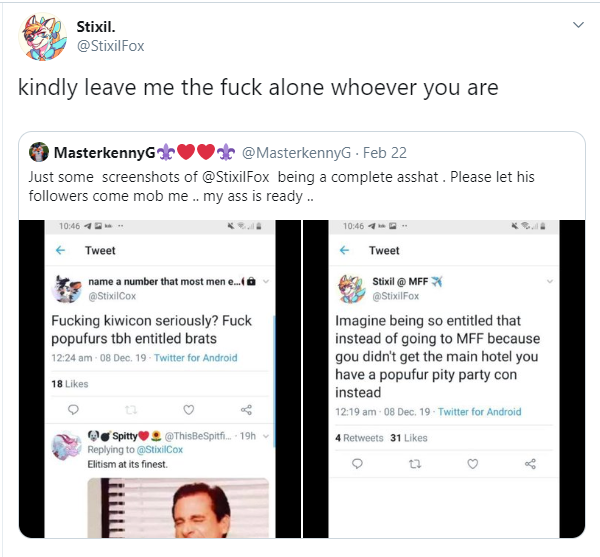Click the share icon under MFF tweet

[x=530, y=464]
